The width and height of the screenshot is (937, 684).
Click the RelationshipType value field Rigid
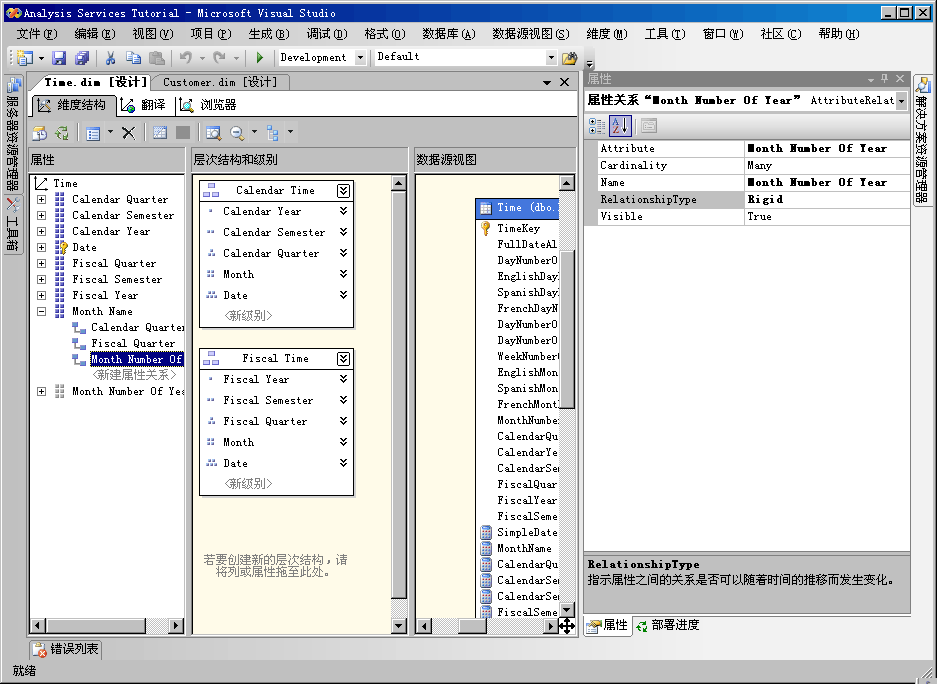click(826, 199)
